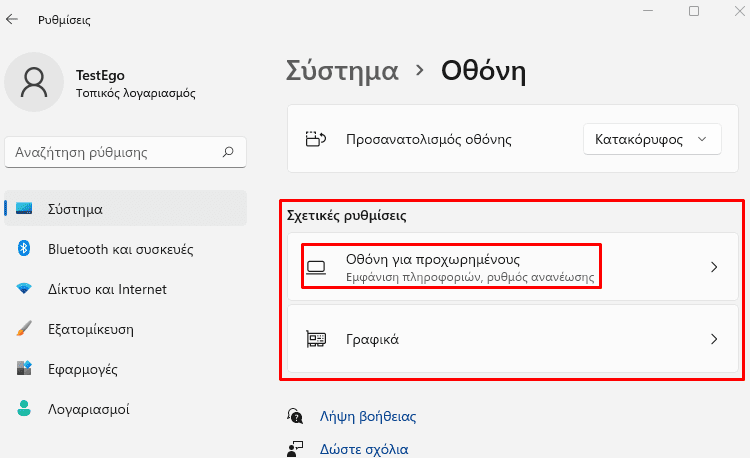Click the Λήψη βοήθειας headset icon
This screenshot has width=750, height=458.
(x=295, y=416)
